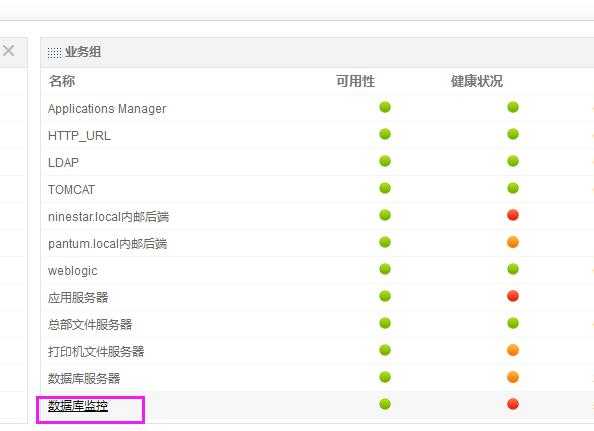Click the 业务组 panel title
The image size is (594, 431).
click(x=83, y=52)
